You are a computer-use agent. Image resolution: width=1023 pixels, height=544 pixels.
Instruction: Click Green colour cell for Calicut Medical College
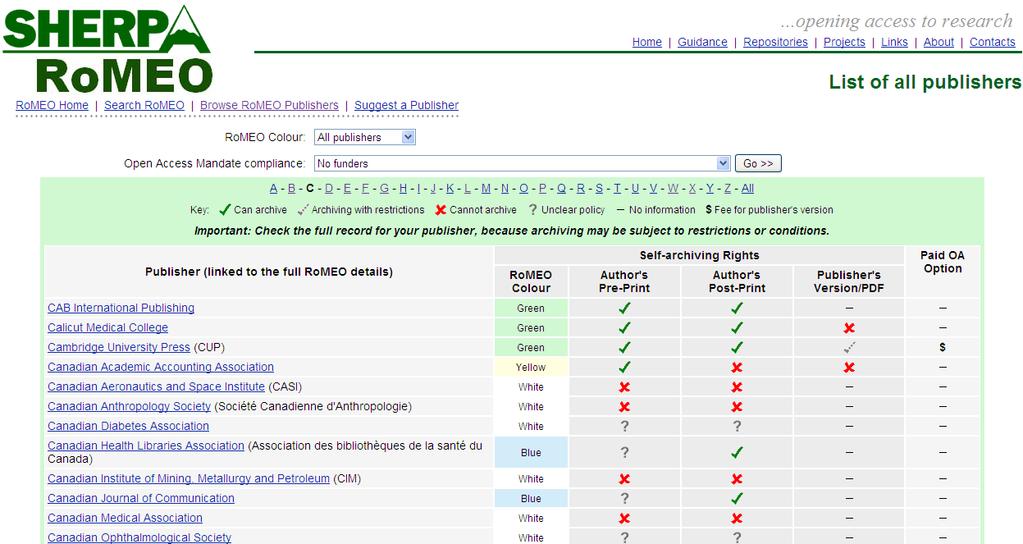tap(531, 328)
